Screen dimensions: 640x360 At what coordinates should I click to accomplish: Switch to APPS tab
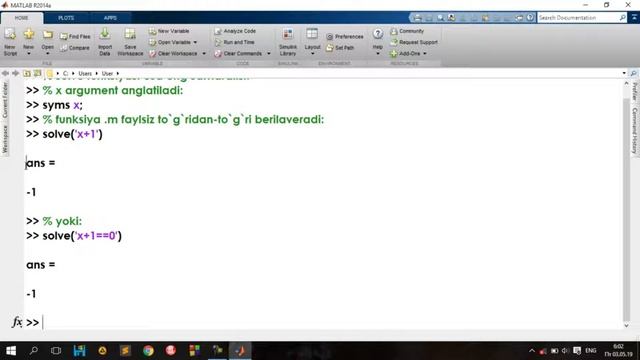[x=110, y=18]
